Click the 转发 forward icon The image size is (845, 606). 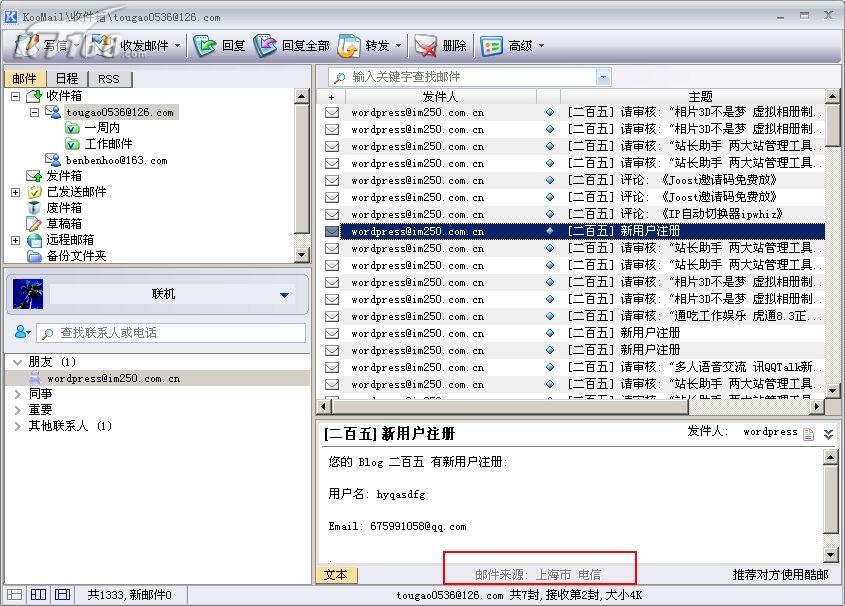(349, 46)
